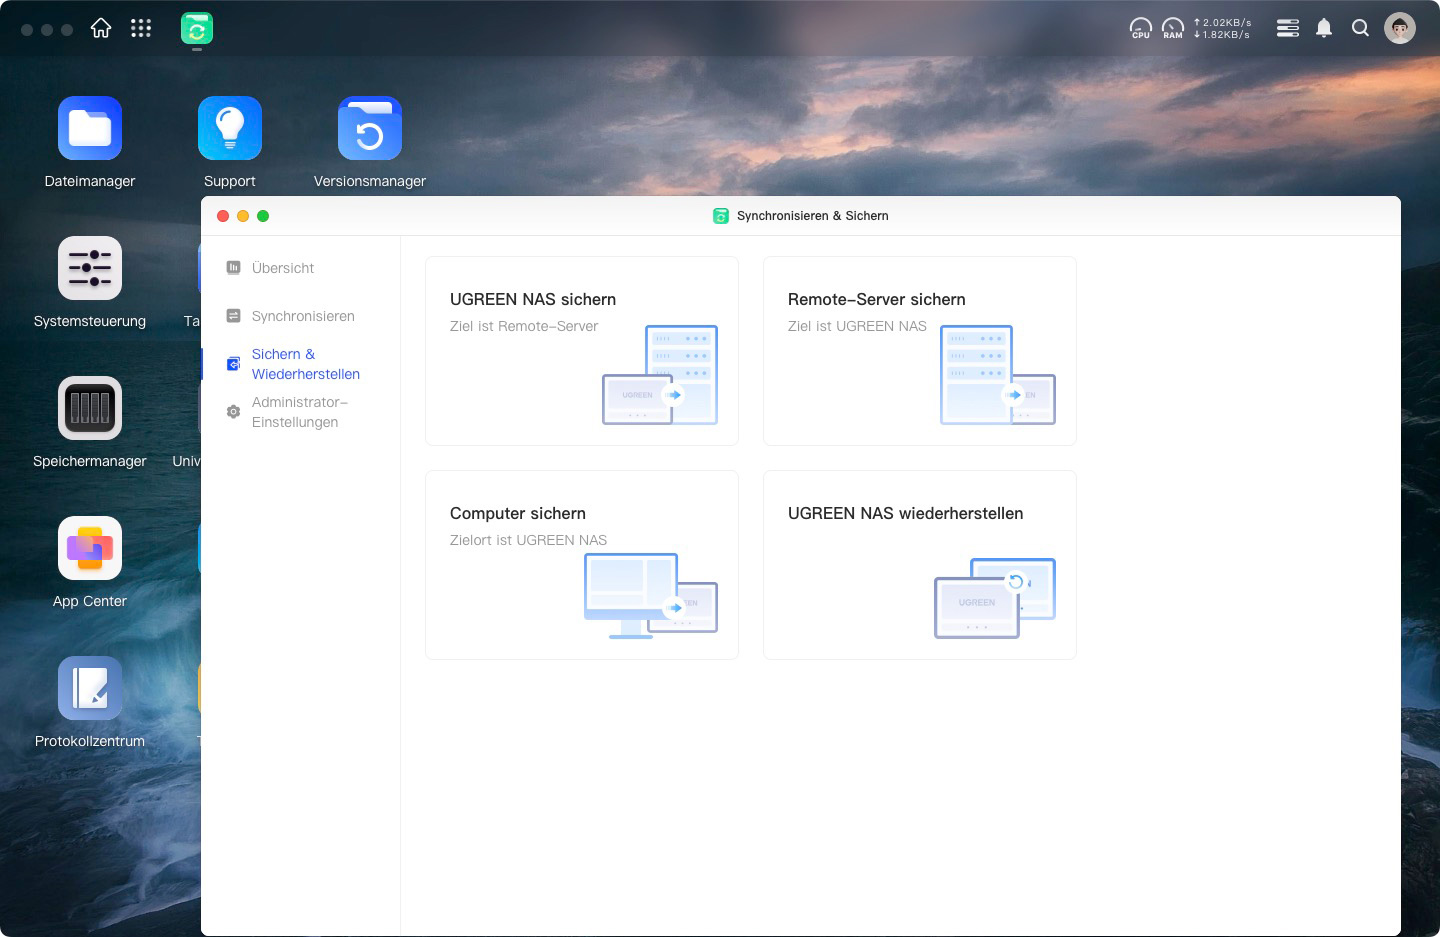
Task: Check the RAM usage gauge icon
Action: (x=1173, y=28)
